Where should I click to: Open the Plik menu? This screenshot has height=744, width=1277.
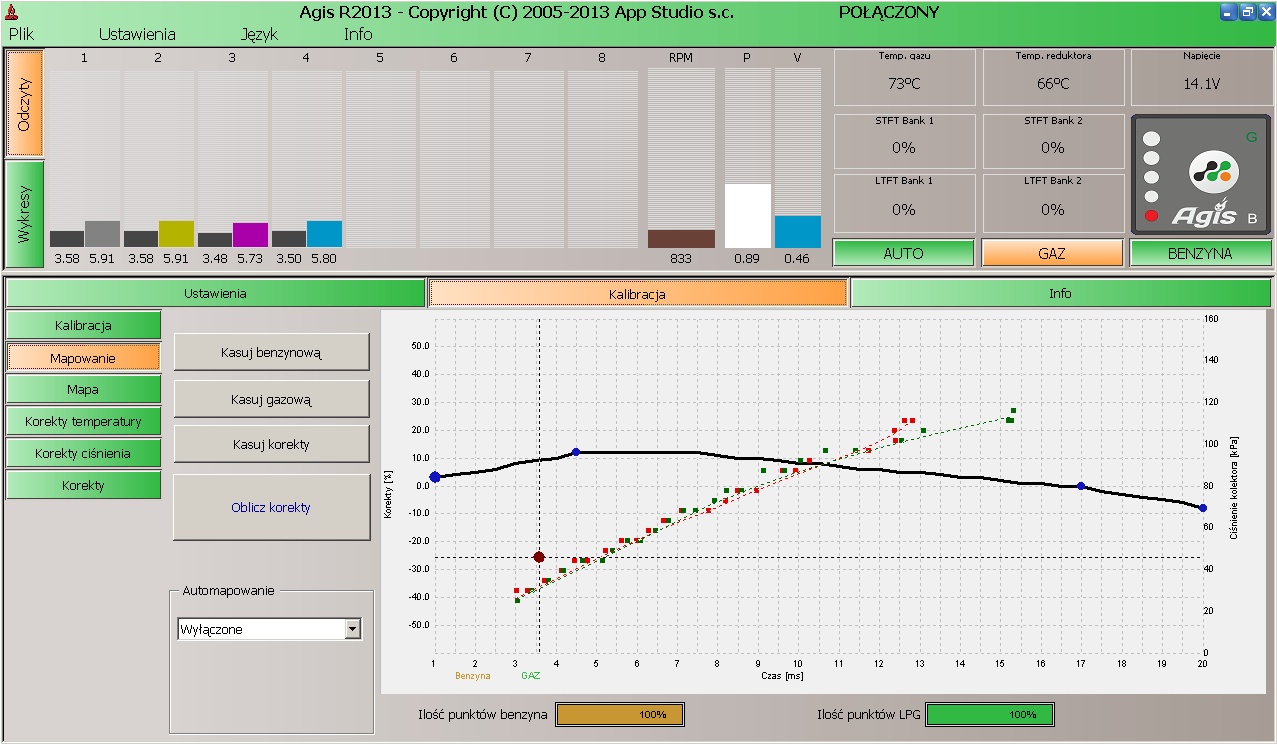21,34
